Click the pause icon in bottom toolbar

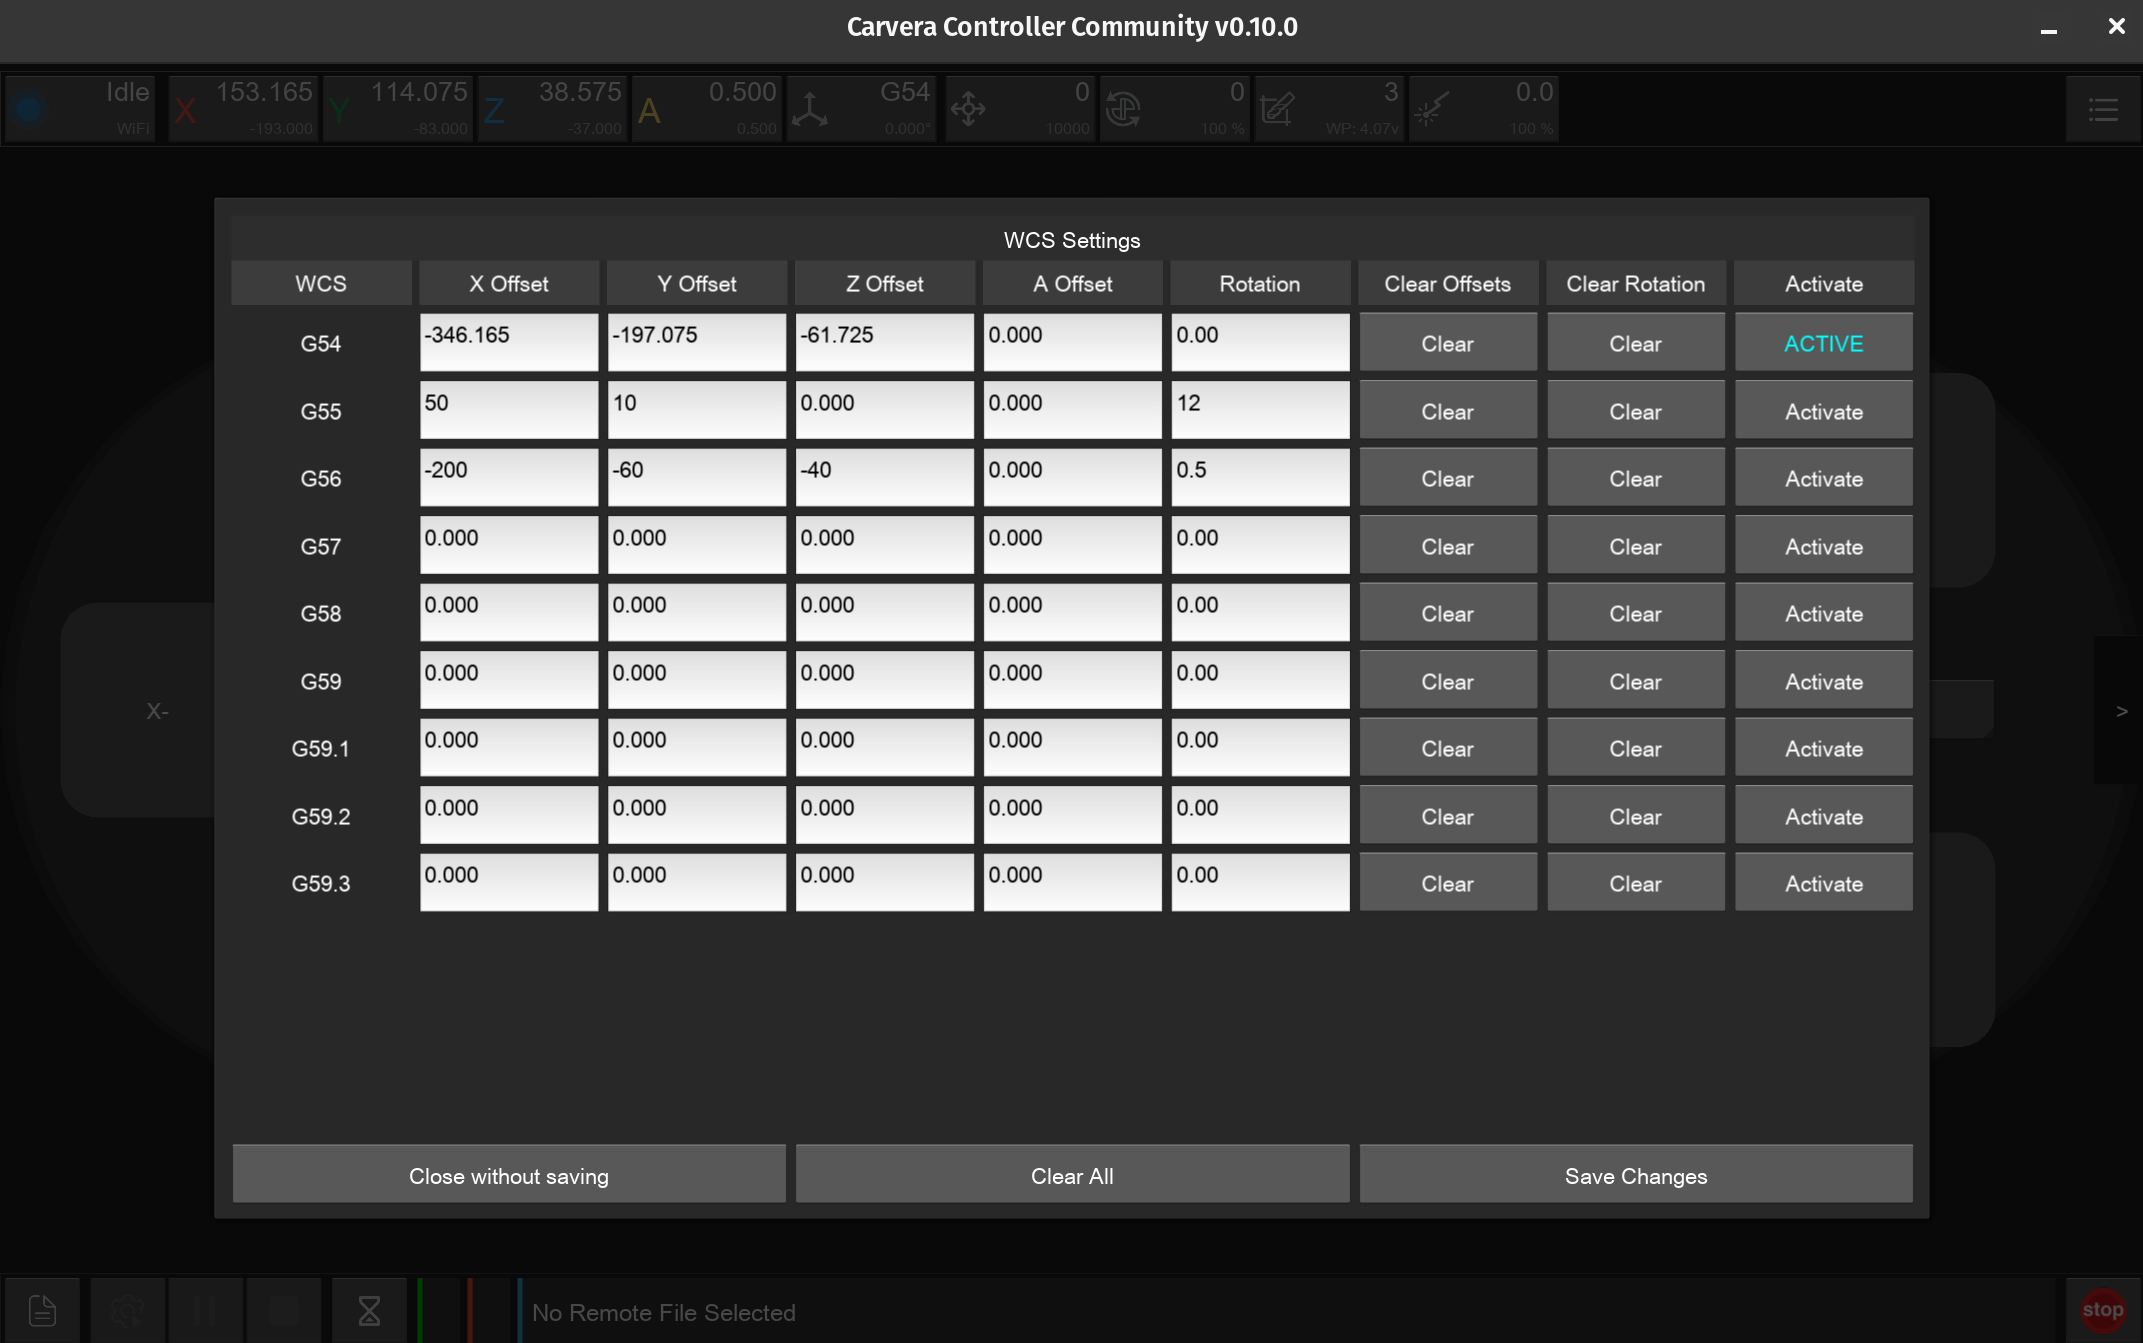click(204, 1310)
